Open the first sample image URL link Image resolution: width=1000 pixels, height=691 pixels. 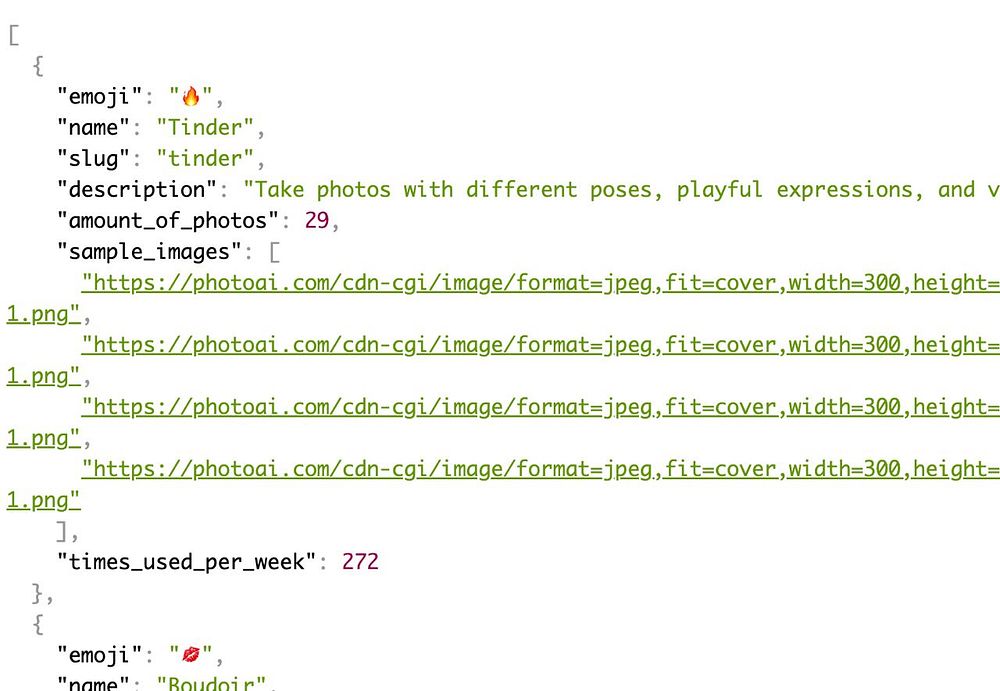click(540, 282)
